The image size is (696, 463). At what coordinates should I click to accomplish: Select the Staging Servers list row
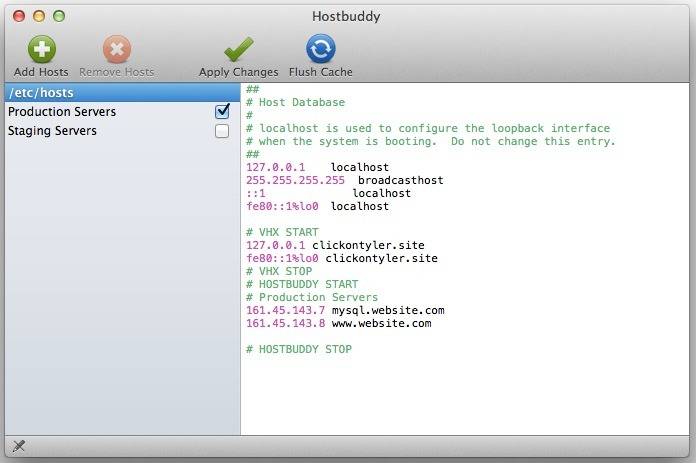click(x=123, y=131)
